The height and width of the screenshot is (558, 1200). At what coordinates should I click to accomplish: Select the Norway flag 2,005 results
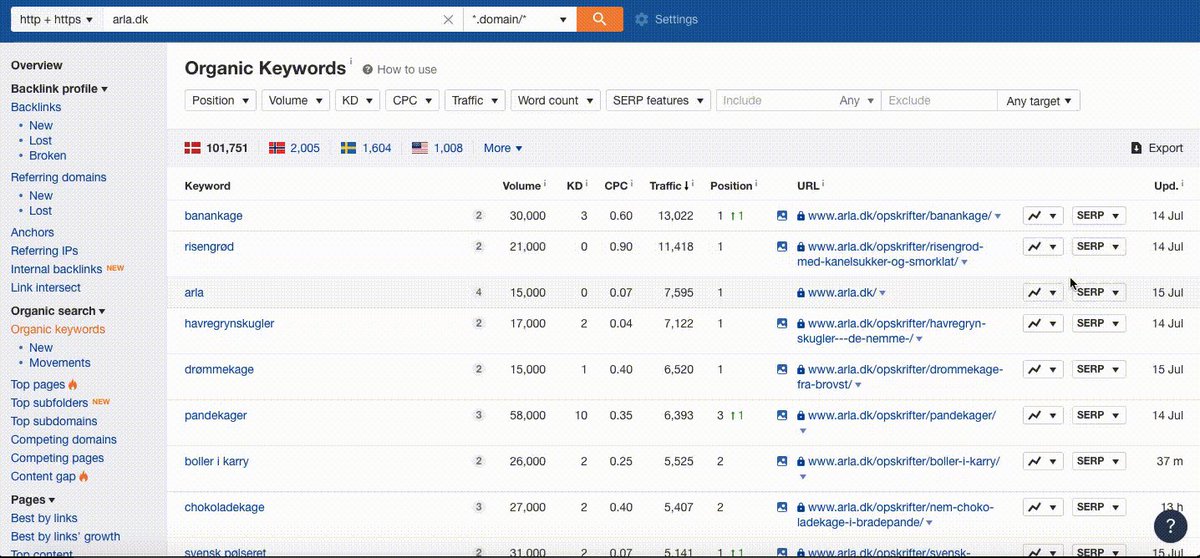[294, 148]
